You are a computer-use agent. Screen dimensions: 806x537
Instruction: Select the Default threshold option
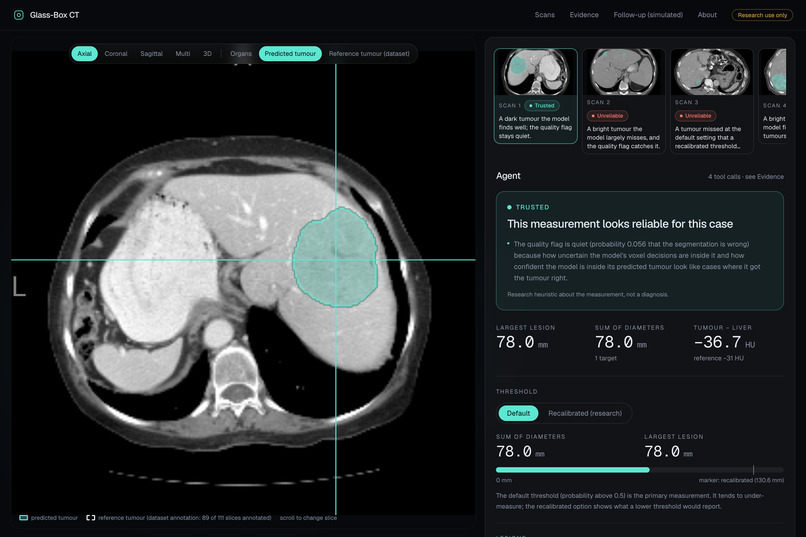[x=518, y=413]
